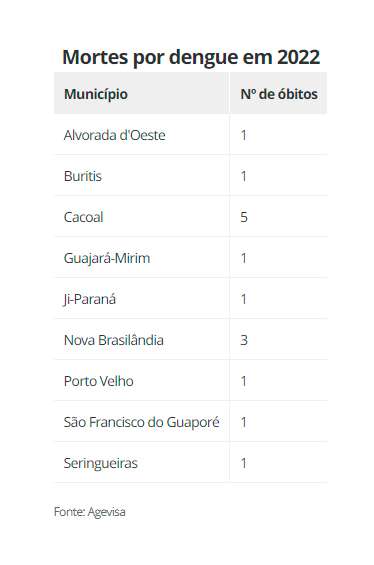Select the Nº de óbitos column header

(x=279, y=94)
